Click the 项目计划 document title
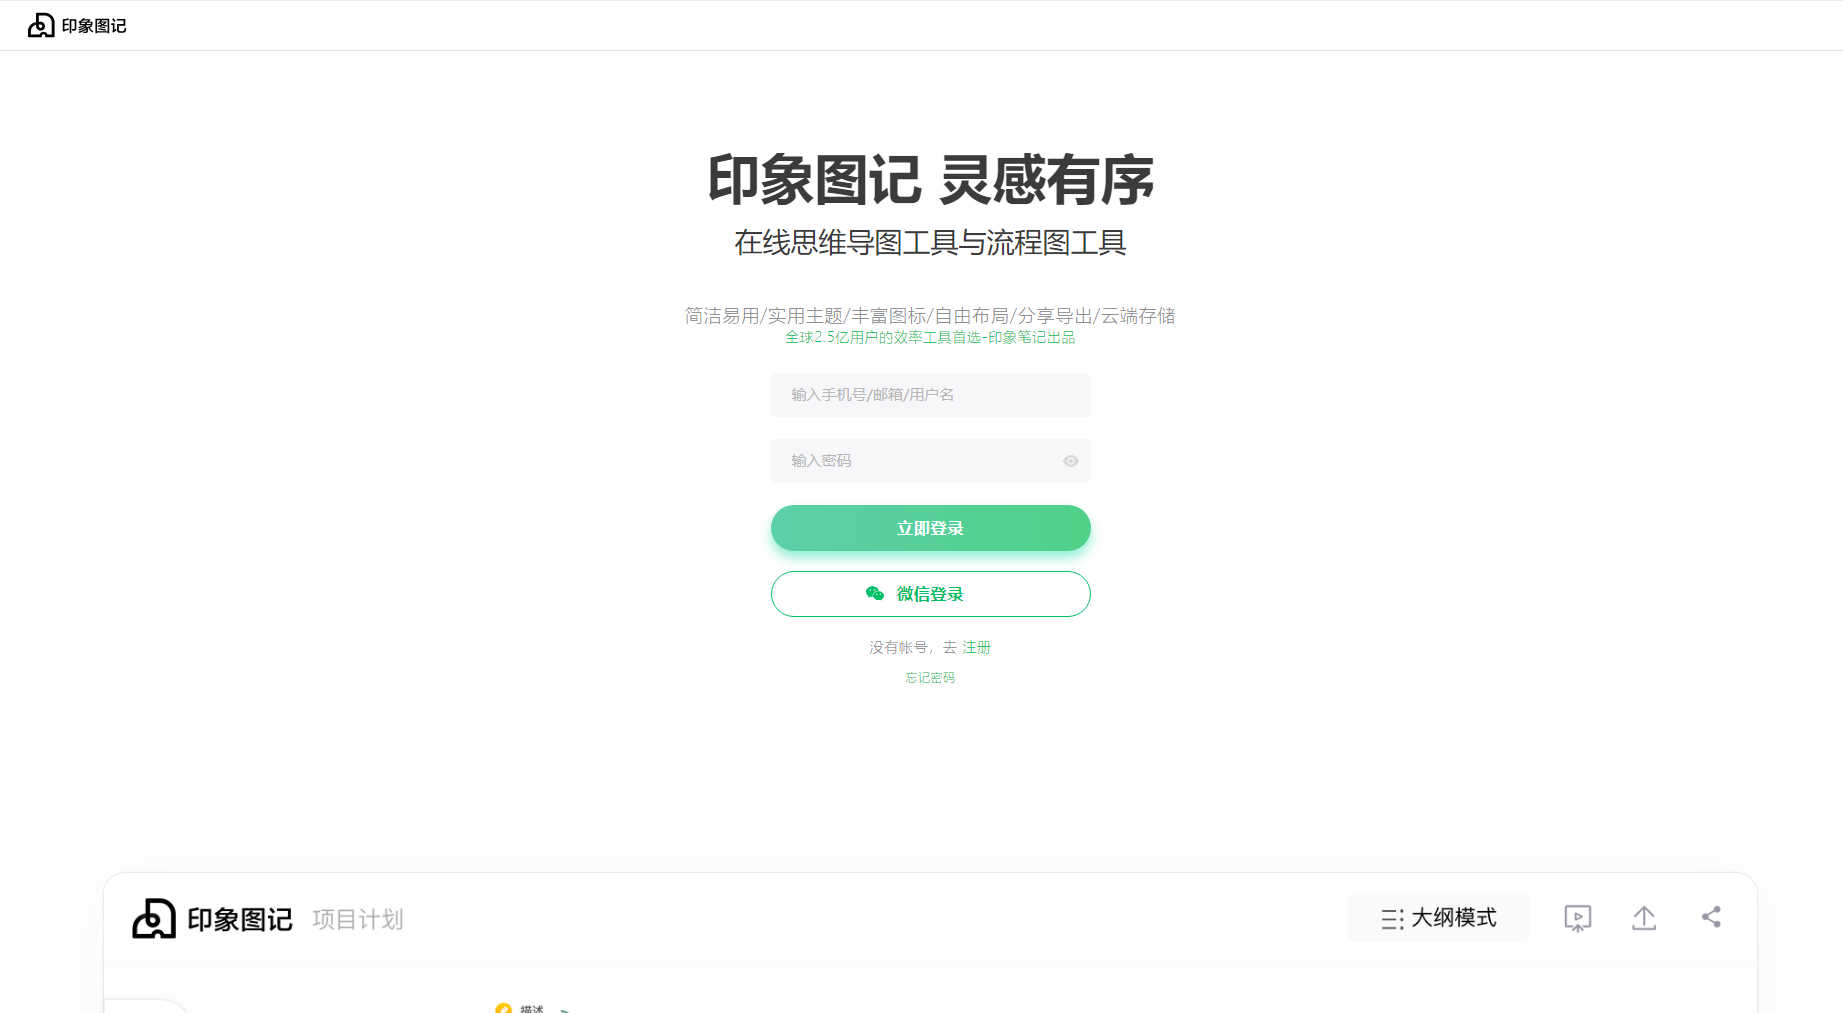 [358, 919]
